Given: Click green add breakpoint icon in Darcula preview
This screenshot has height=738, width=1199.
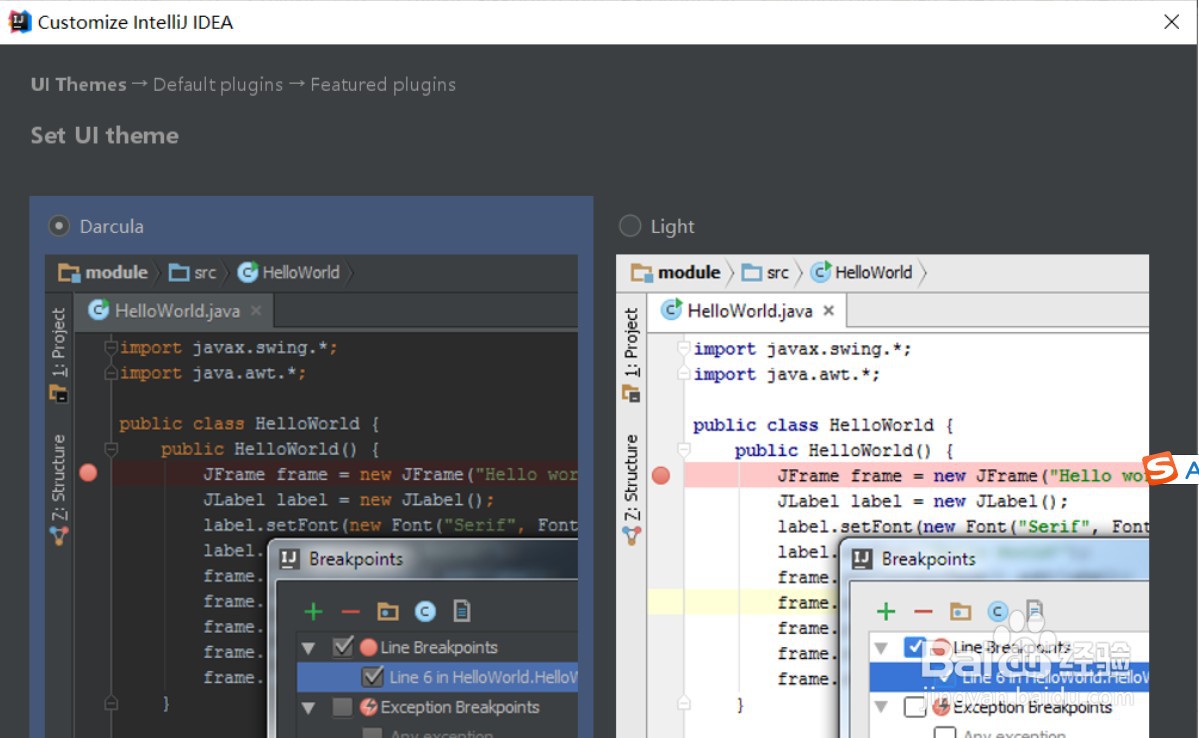Looking at the screenshot, I should click(x=314, y=611).
